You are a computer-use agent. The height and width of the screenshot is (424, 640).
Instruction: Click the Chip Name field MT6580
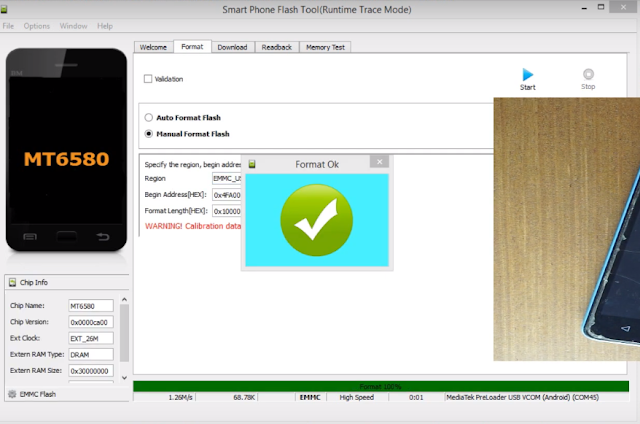pyautogui.click(x=91, y=306)
